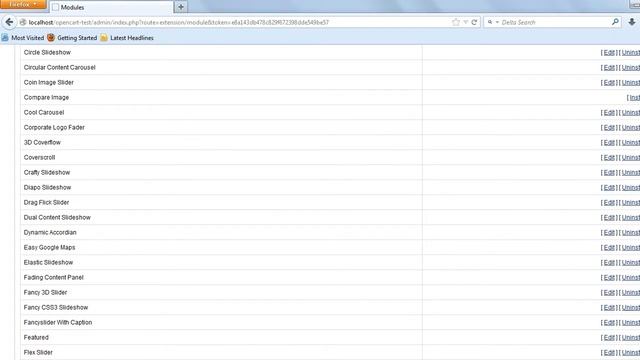The height and width of the screenshot is (360, 640).
Task: Uninstall the Featured module
Action: pyautogui.click(x=631, y=338)
